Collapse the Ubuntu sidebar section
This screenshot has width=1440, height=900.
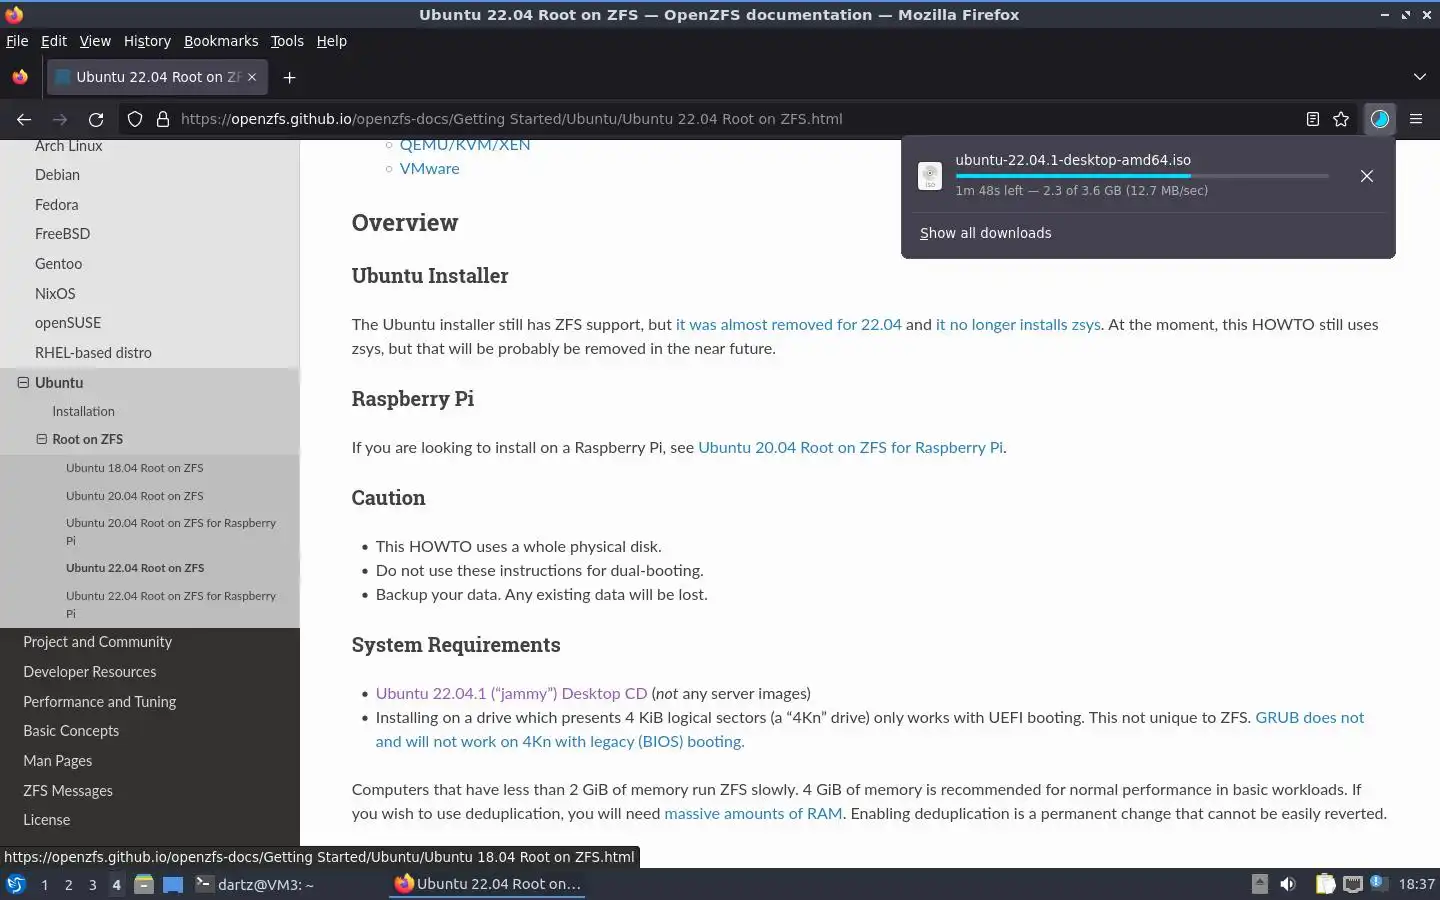click(x=23, y=382)
